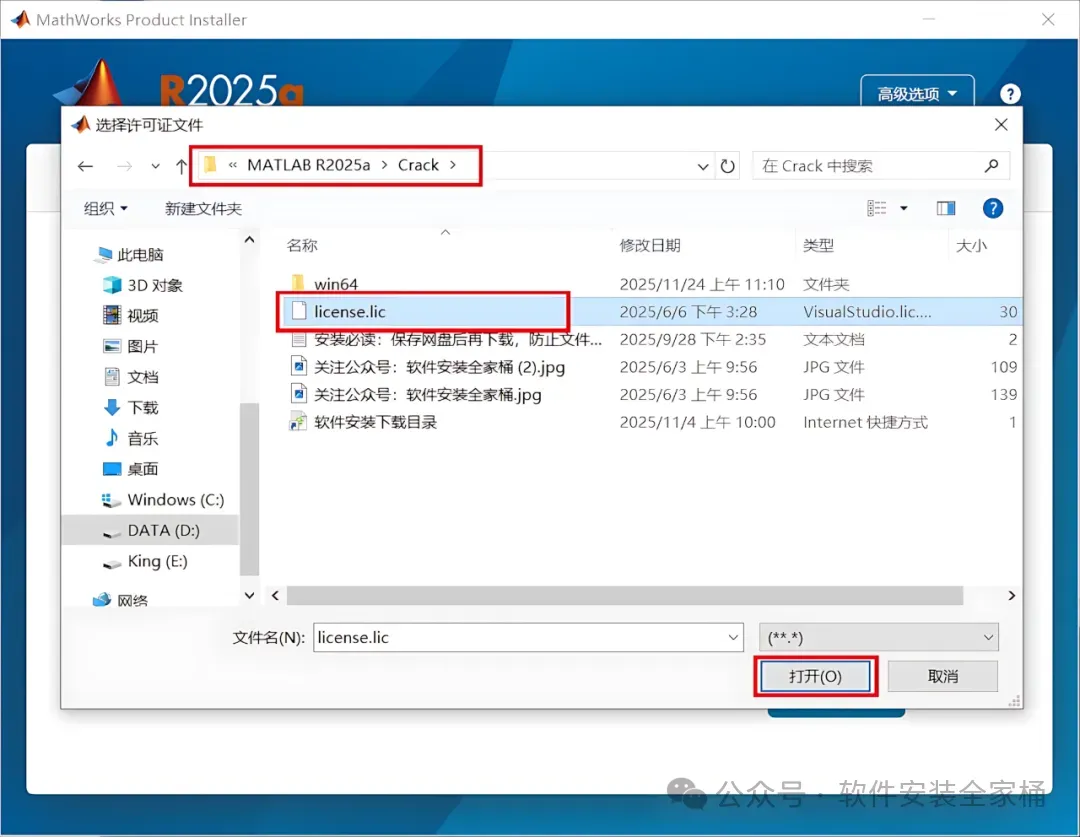
Task: Sort by 名称 column header
Action: pos(302,245)
